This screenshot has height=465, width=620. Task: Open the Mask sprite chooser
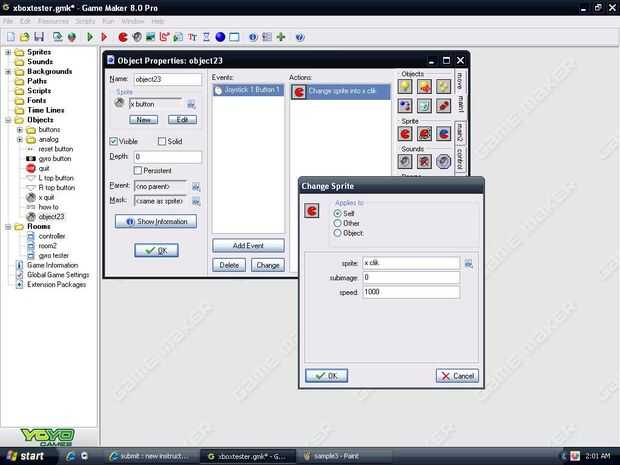coord(196,201)
